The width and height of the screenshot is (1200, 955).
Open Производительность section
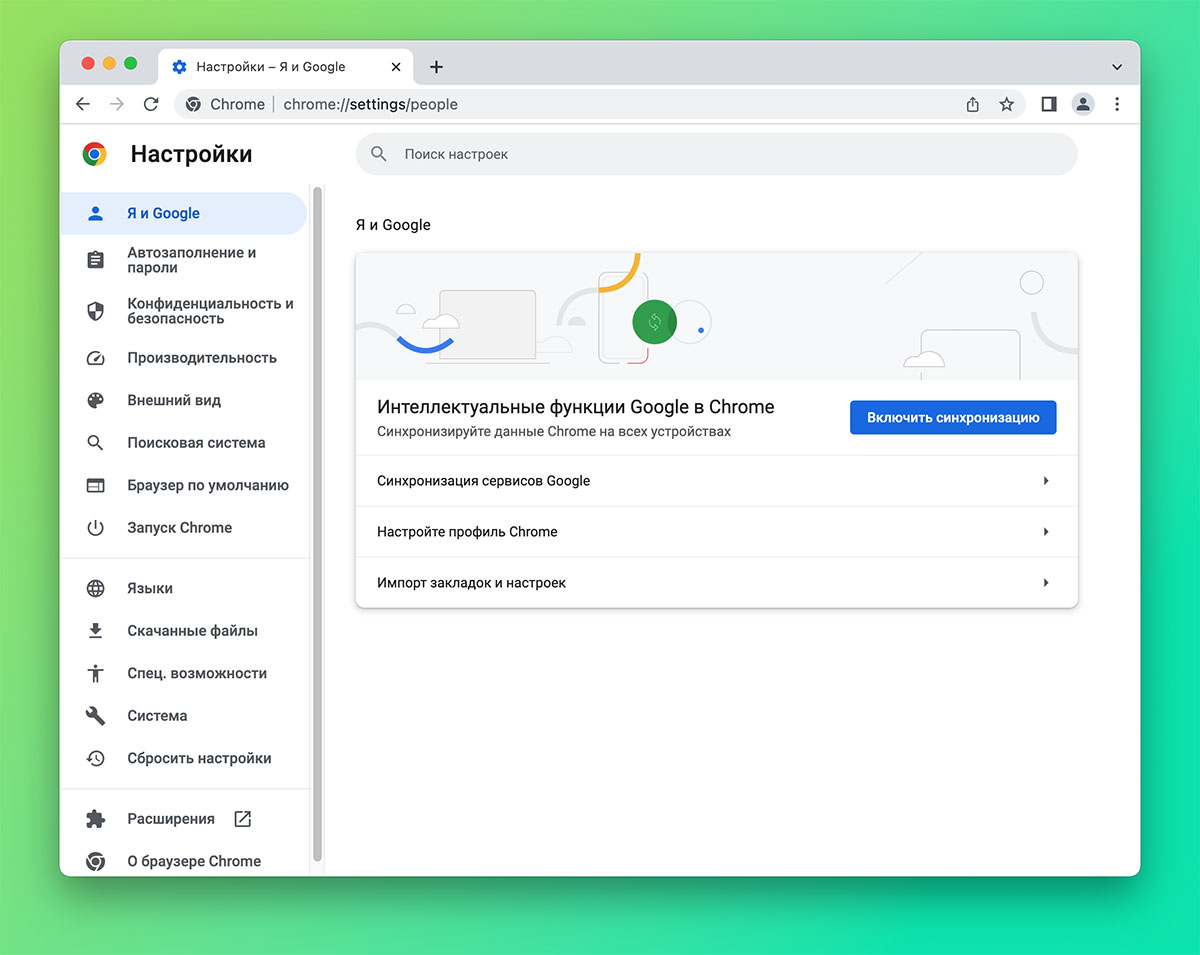(183, 358)
